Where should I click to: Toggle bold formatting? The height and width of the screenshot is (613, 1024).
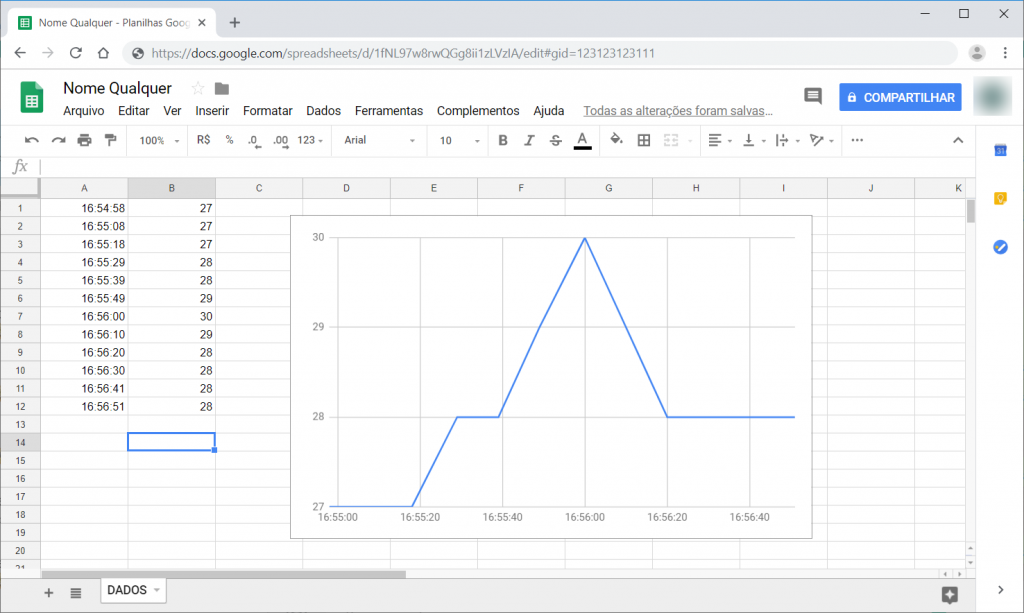pyautogui.click(x=503, y=140)
